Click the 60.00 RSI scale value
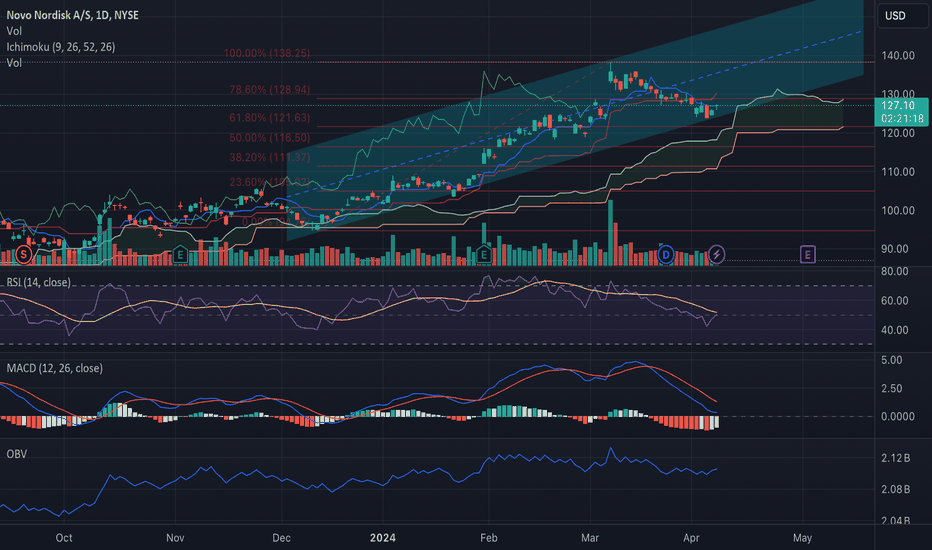This screenshot has width=932, height=550. click(895, 300)
